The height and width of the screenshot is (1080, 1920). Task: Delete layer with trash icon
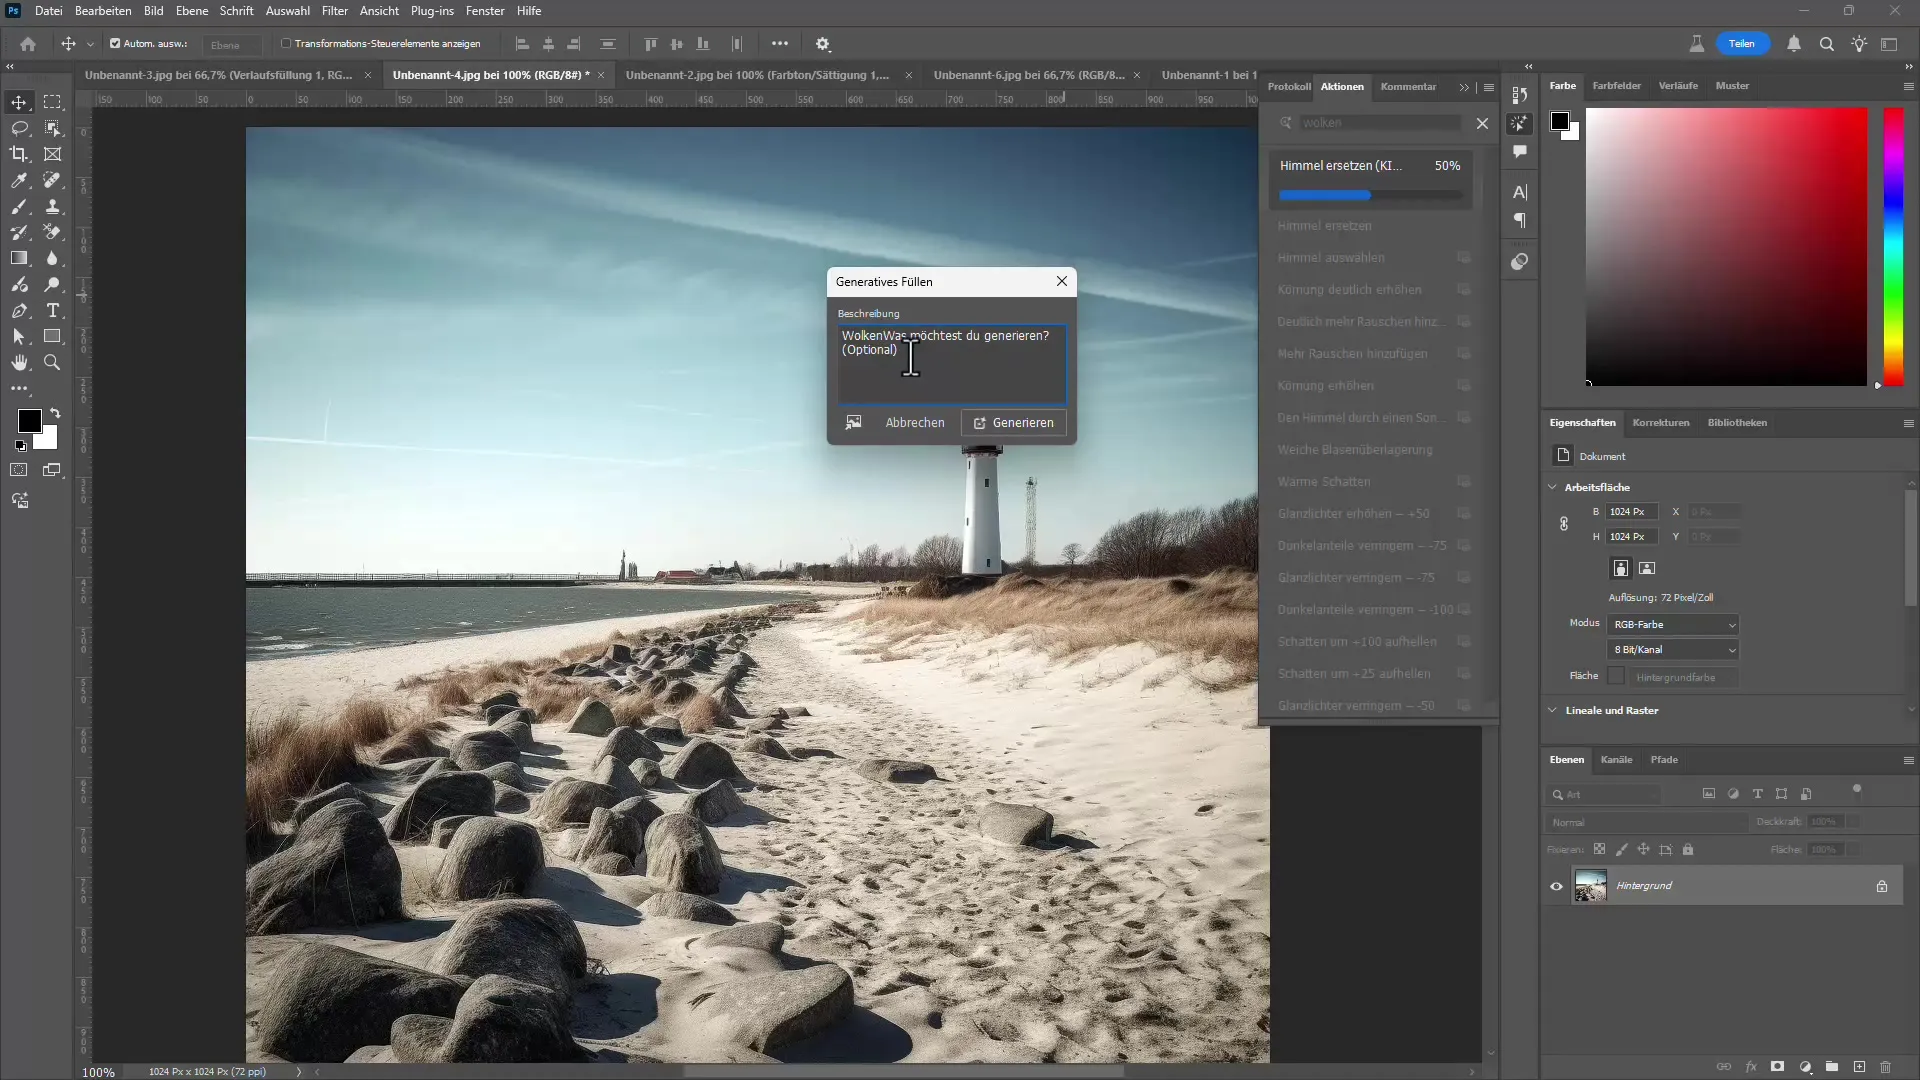1885,1067
